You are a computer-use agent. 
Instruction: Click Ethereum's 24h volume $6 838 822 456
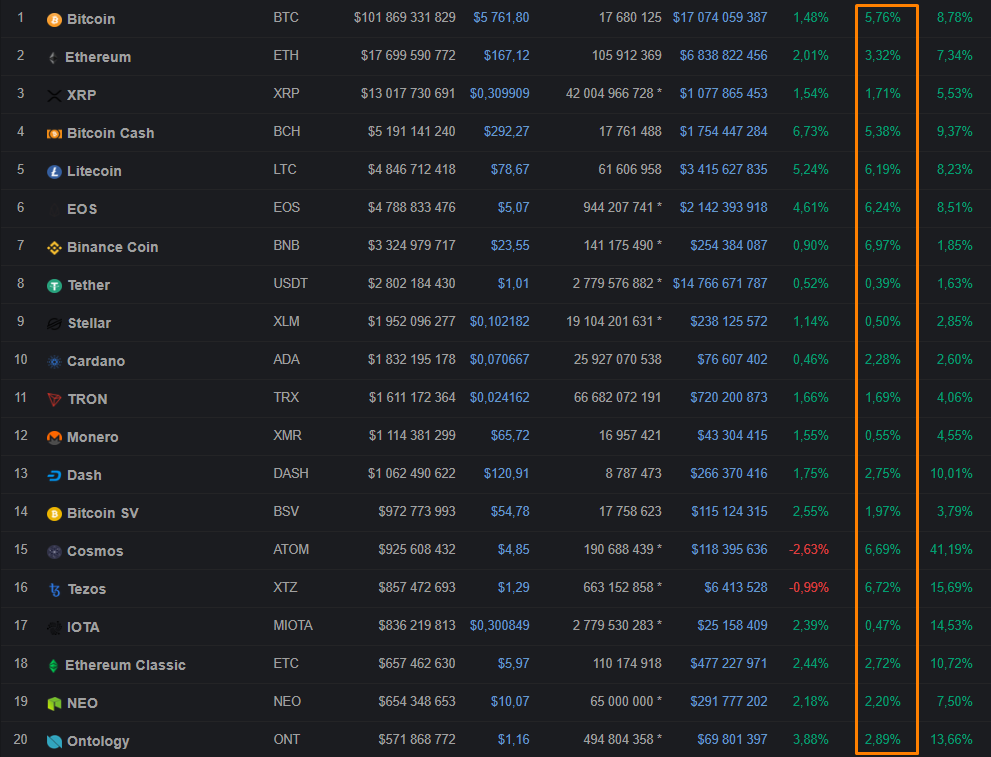click(x=720, y=56)
